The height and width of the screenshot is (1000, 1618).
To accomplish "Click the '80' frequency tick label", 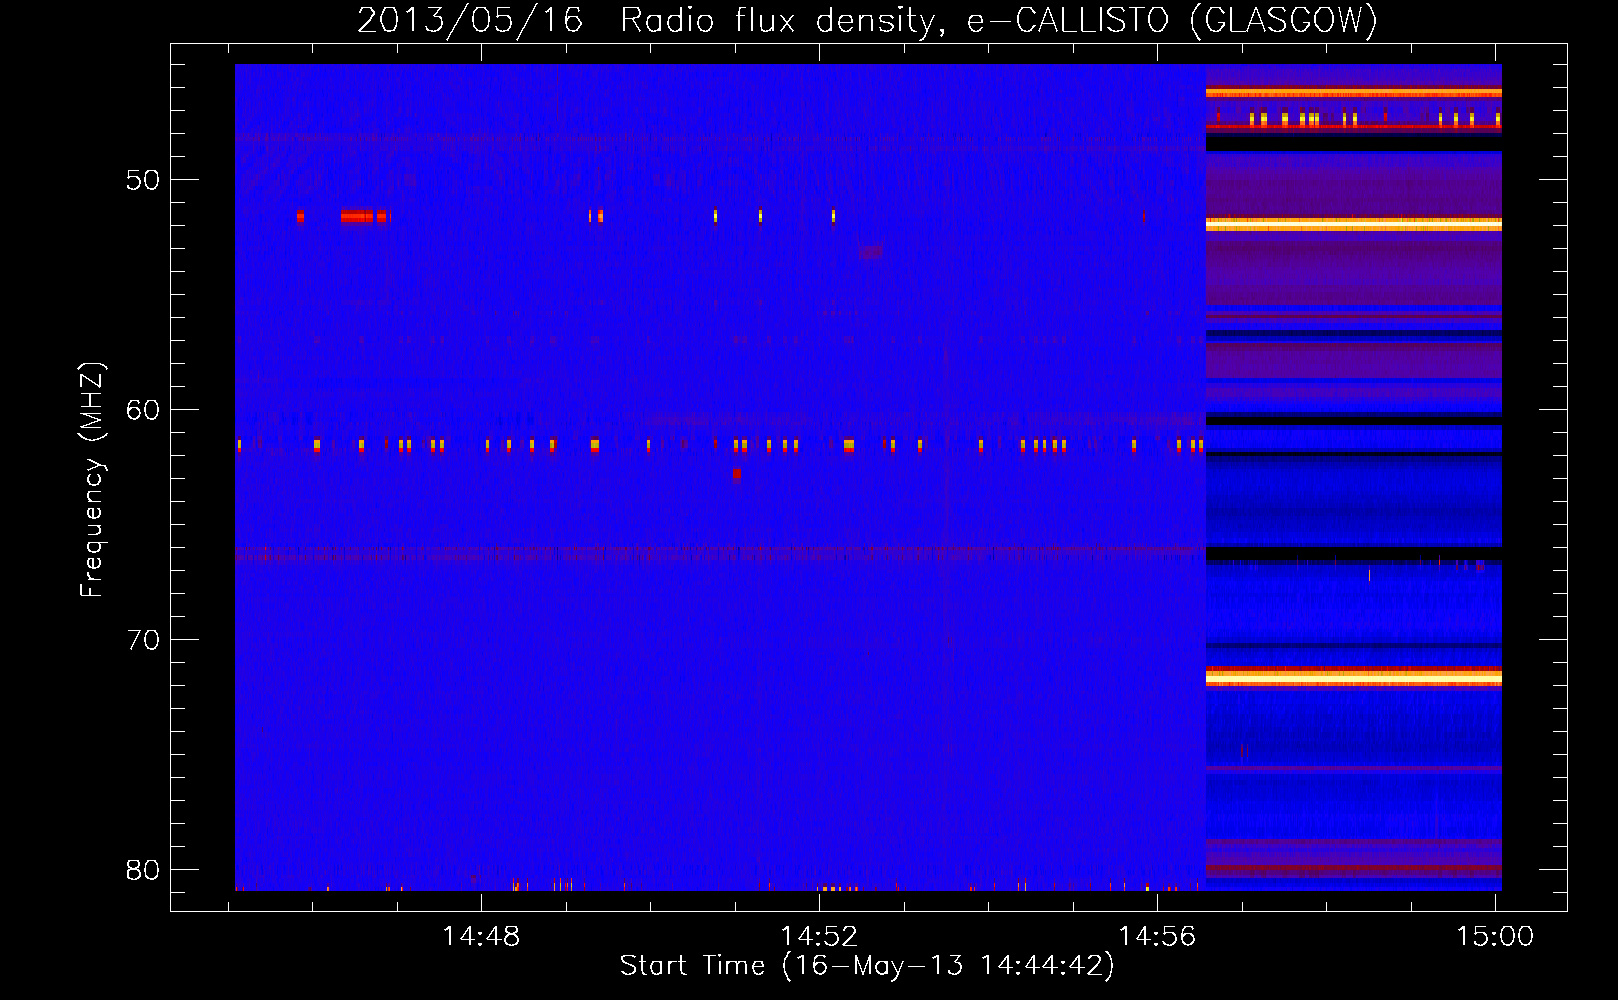I will (x=143, y=870).
